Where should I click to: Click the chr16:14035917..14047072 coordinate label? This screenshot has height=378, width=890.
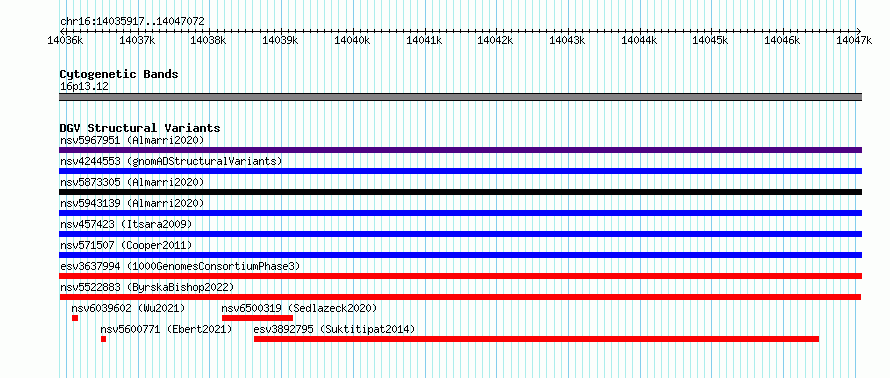click(x=132, y=22)
